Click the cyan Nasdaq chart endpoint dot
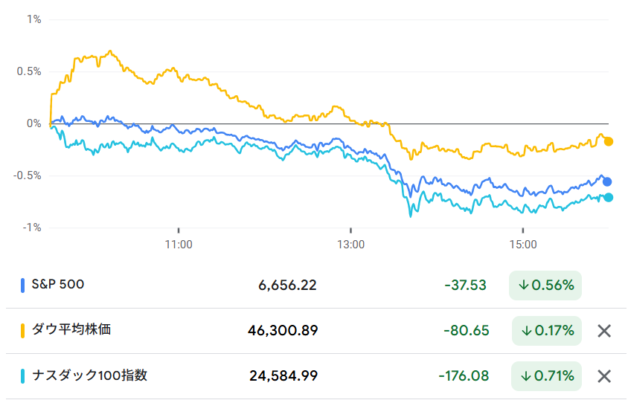628x400 pixels. tap(608, 197)
